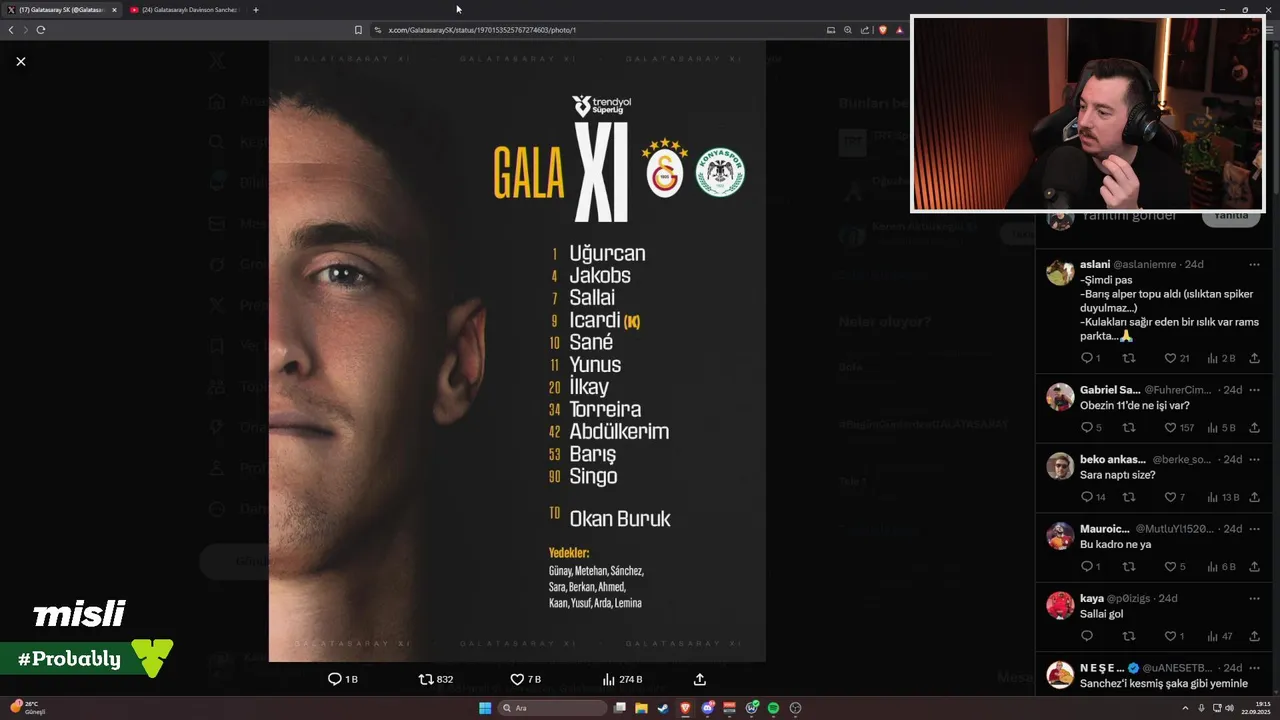Reply to kaya's 'Sallai gol' comment
This screenshot has height=720, width=1280.
1087,636
